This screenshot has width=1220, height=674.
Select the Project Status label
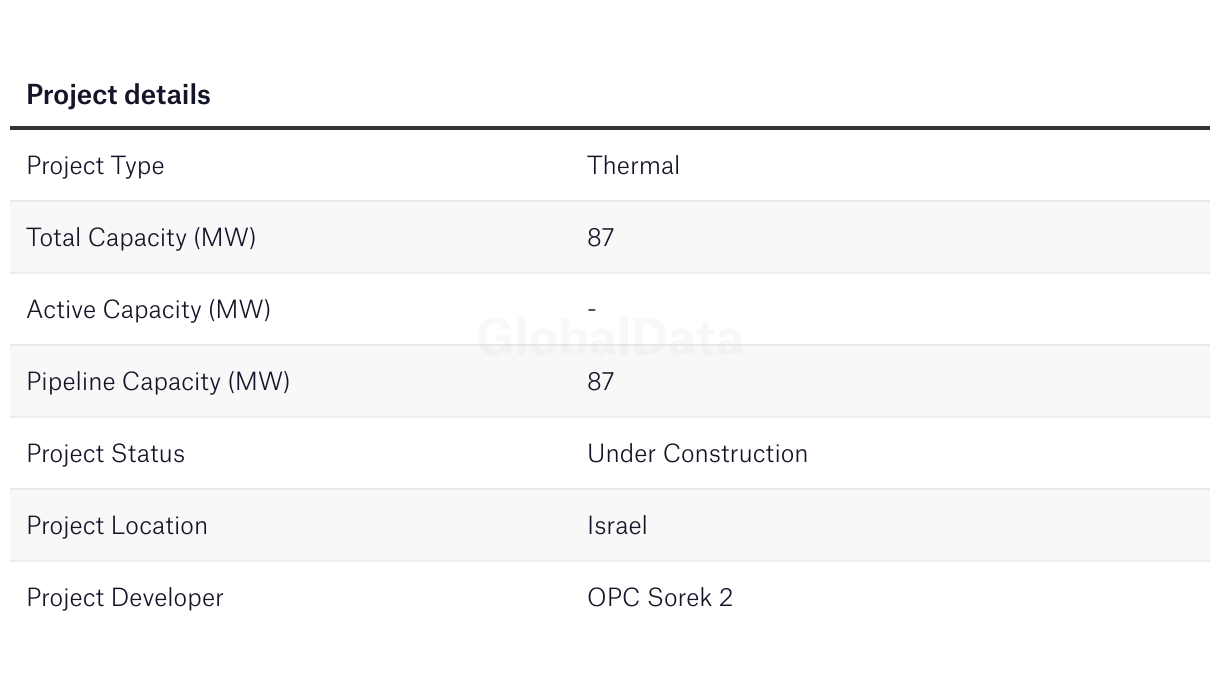(105, 454)
